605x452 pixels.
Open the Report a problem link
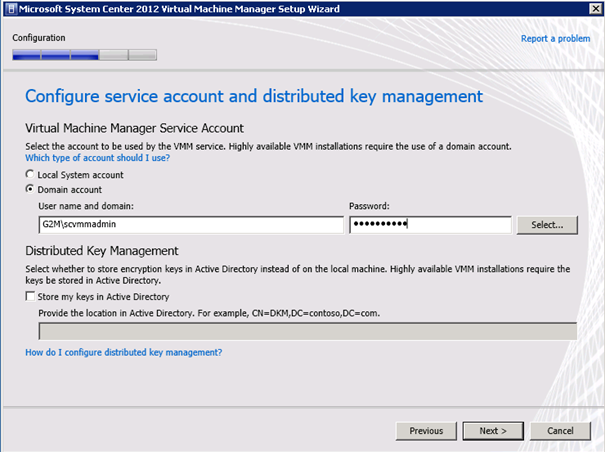[x=555, y=39]
